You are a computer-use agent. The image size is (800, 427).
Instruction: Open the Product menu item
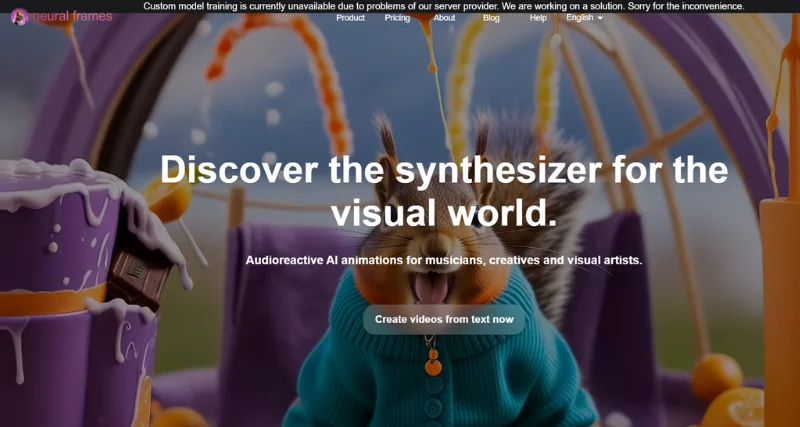click(350, 18)
